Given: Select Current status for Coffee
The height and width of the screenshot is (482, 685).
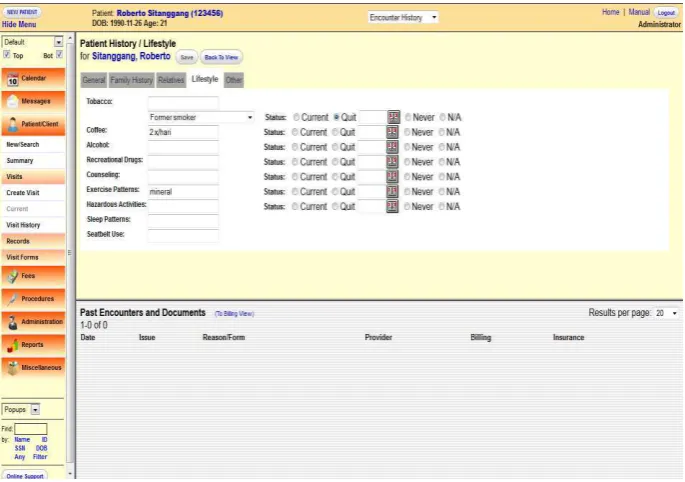Looking at the screenshot, I should pyautogui.click(x=295, y=132).
